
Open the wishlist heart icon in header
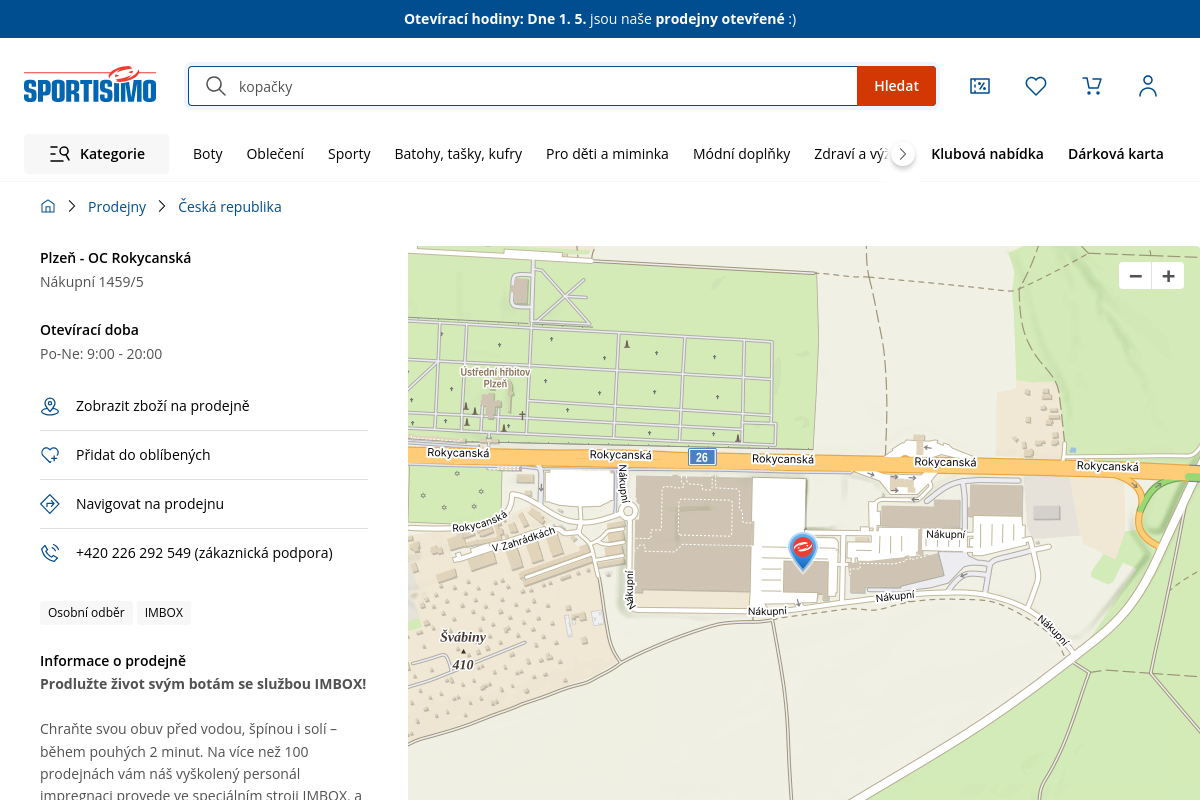pos(1036,86)
